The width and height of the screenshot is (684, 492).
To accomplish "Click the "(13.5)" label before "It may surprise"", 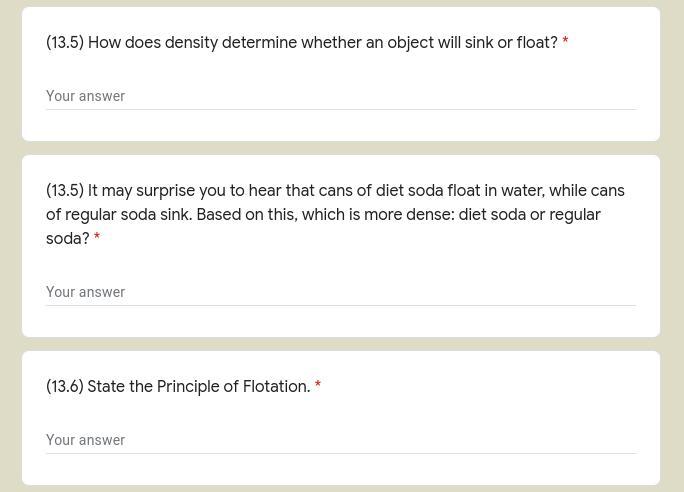I will 65,191.
